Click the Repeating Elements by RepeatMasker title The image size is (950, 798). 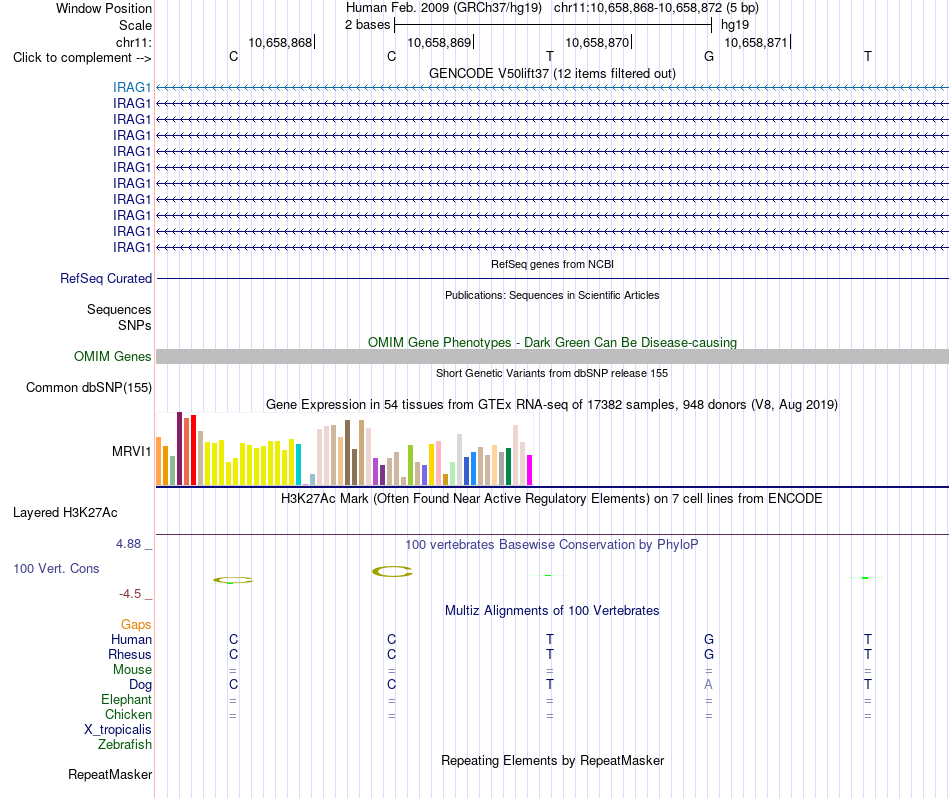pyautogui.click(x=553, y=760)
